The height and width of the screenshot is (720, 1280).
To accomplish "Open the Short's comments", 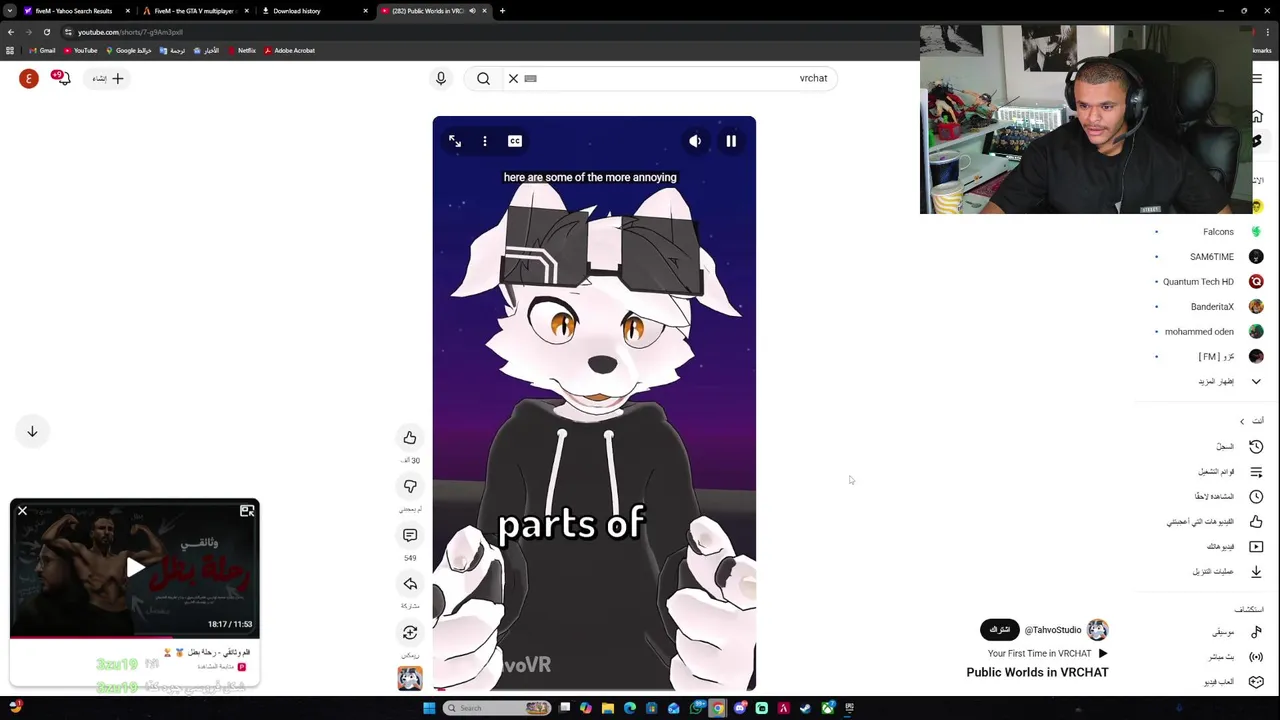I will (410, 535).
